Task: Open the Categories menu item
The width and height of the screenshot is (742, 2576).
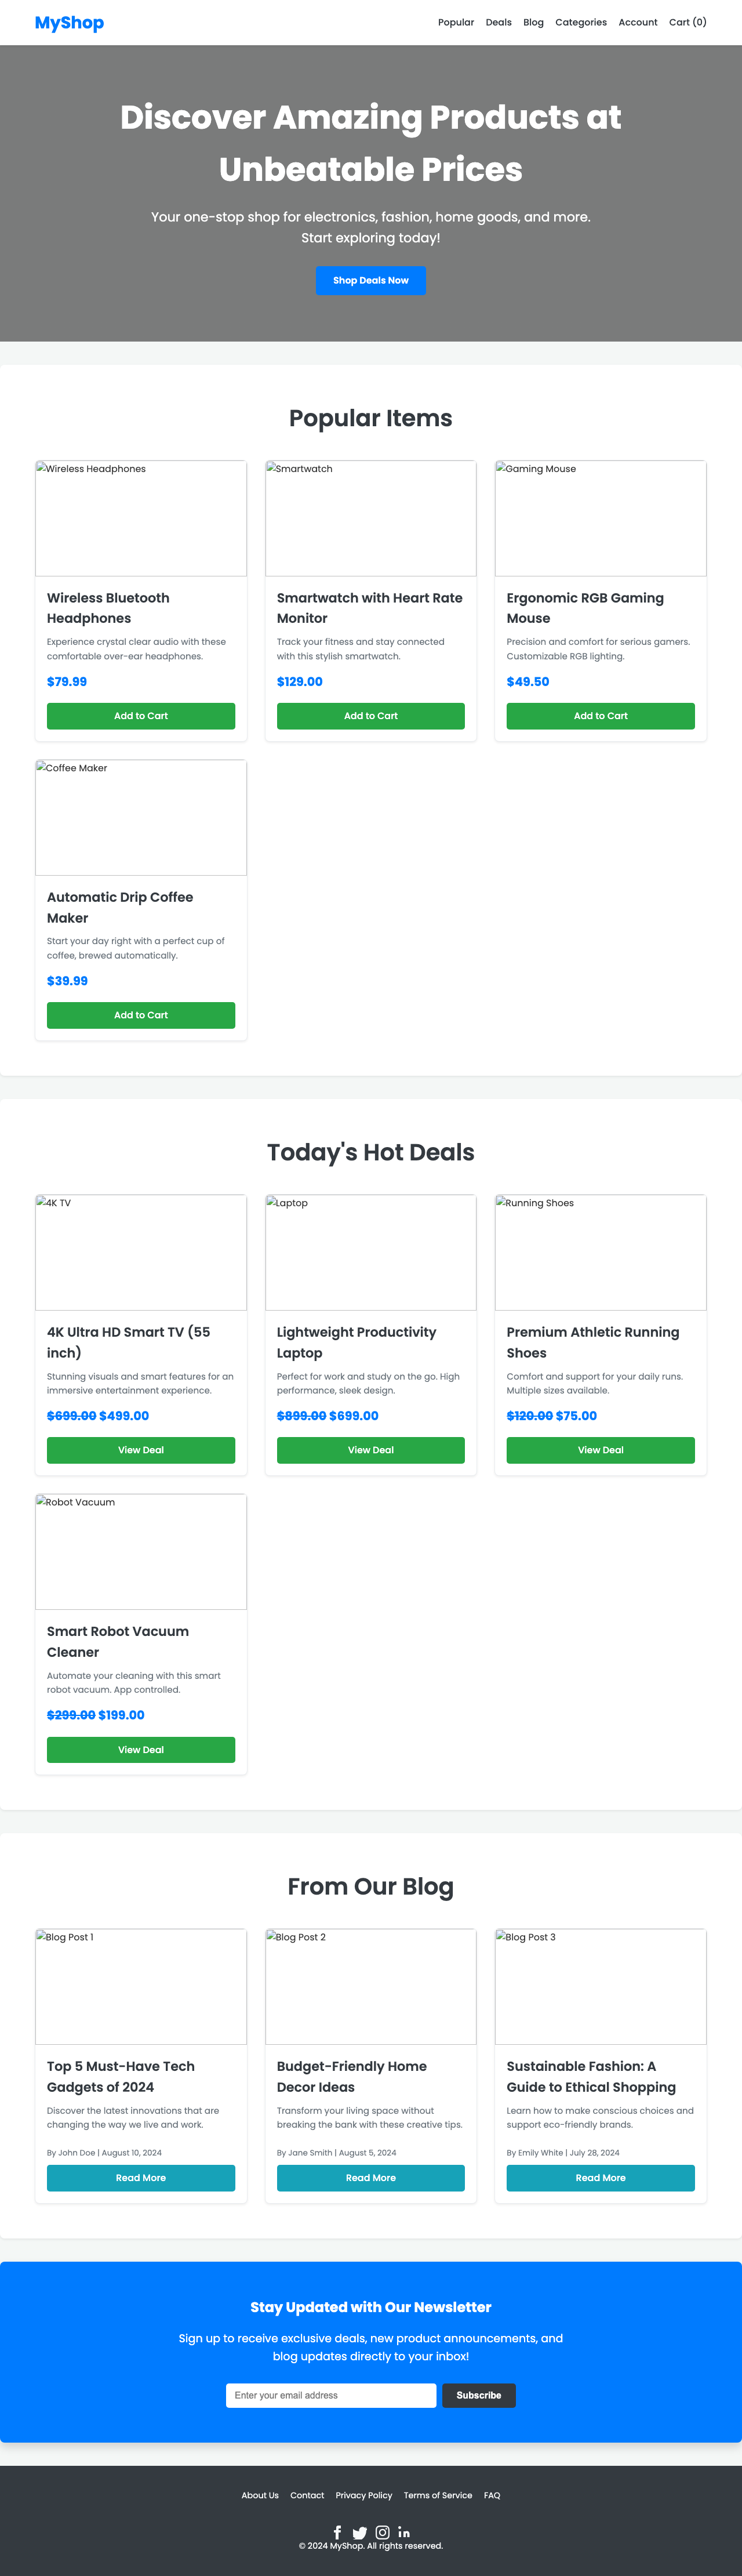Action: (581, 22)
